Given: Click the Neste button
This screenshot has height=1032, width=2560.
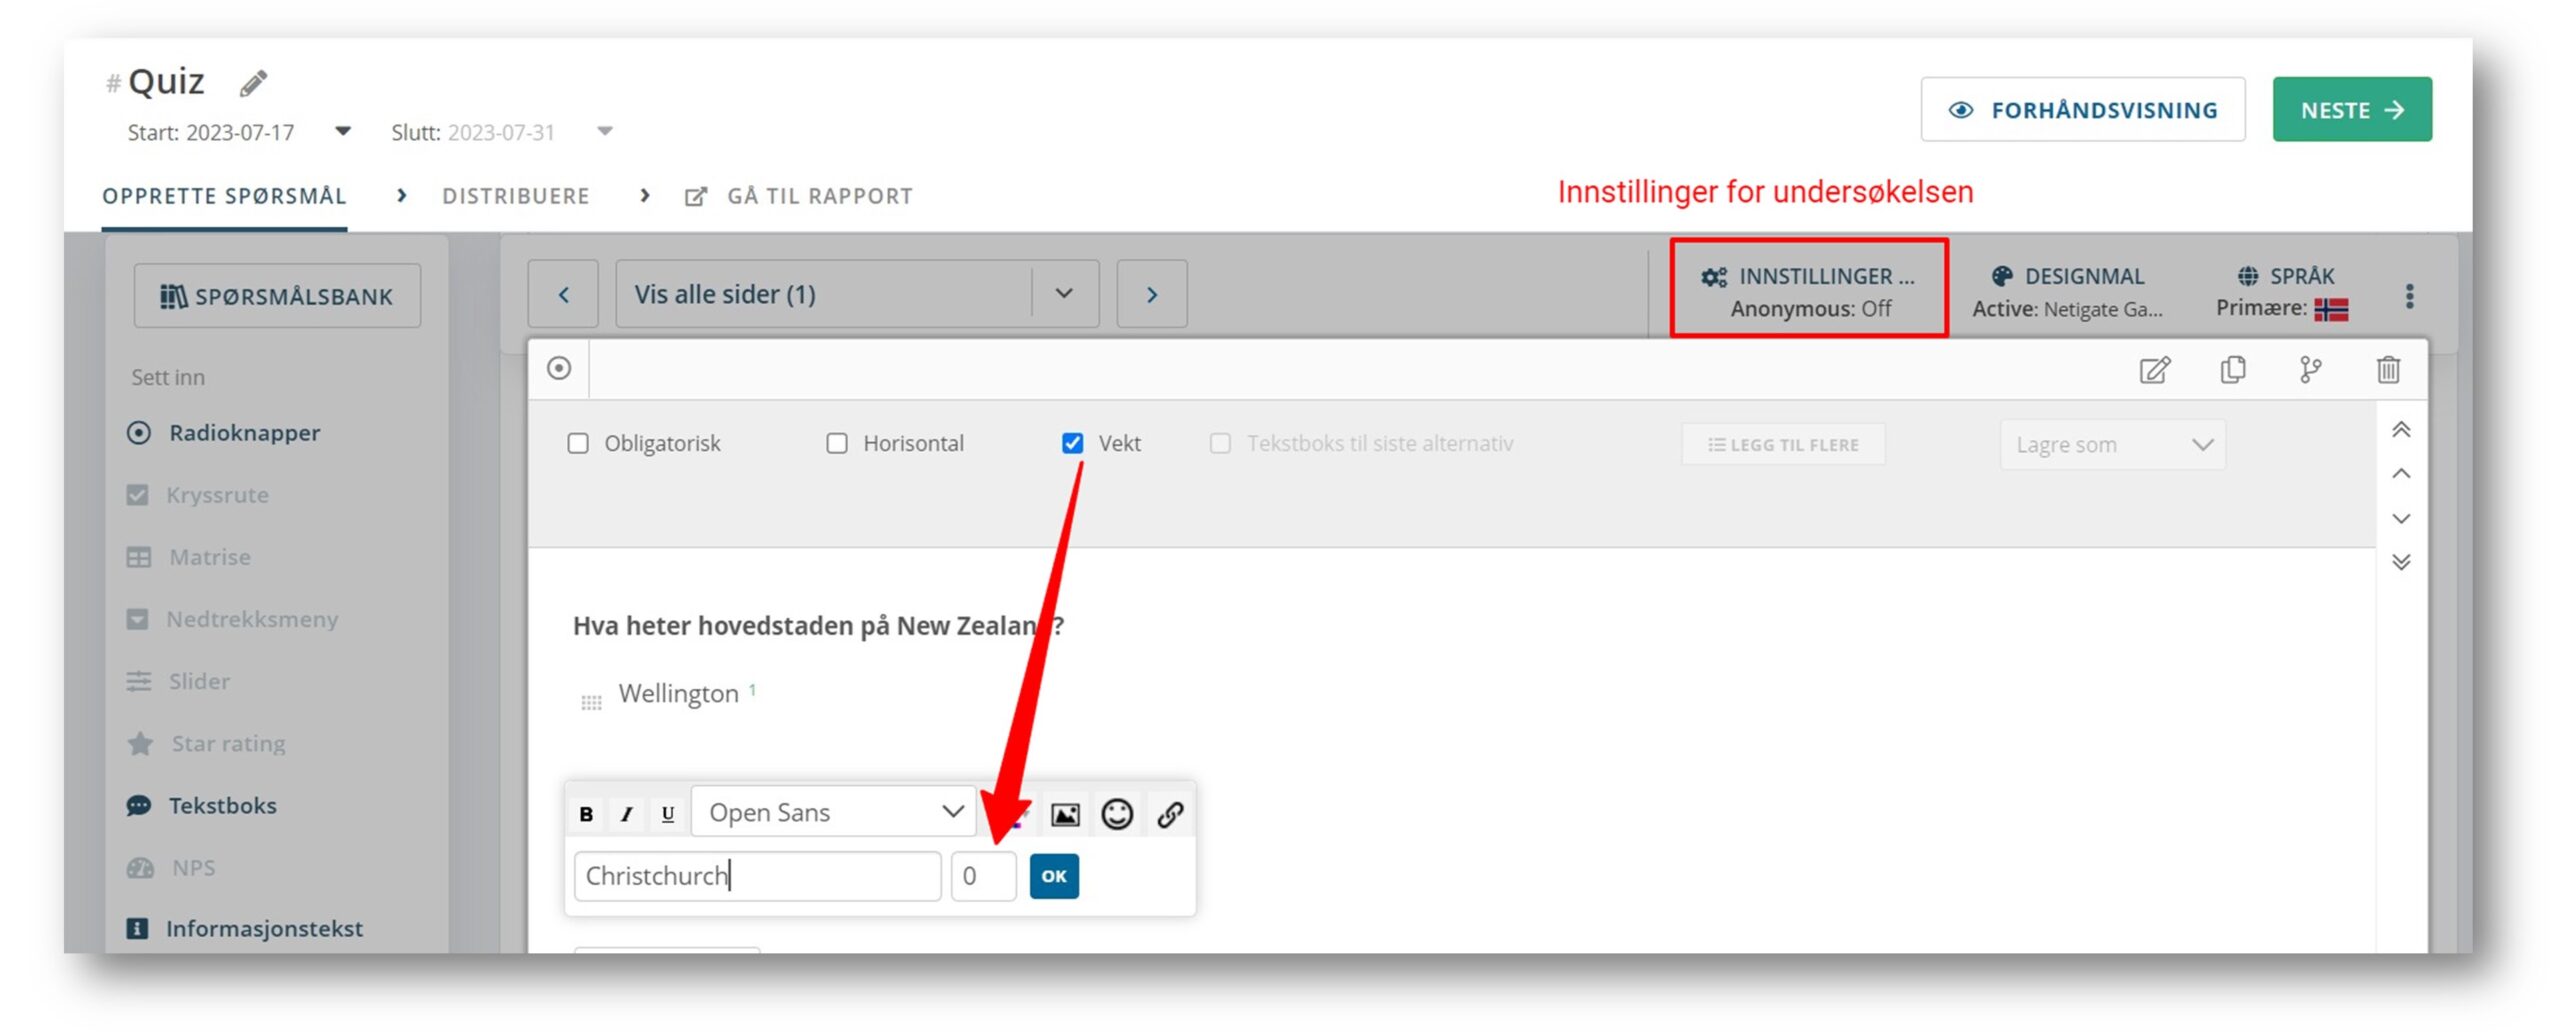Looking at the screenshot, I should click(x=2351, y=110).
